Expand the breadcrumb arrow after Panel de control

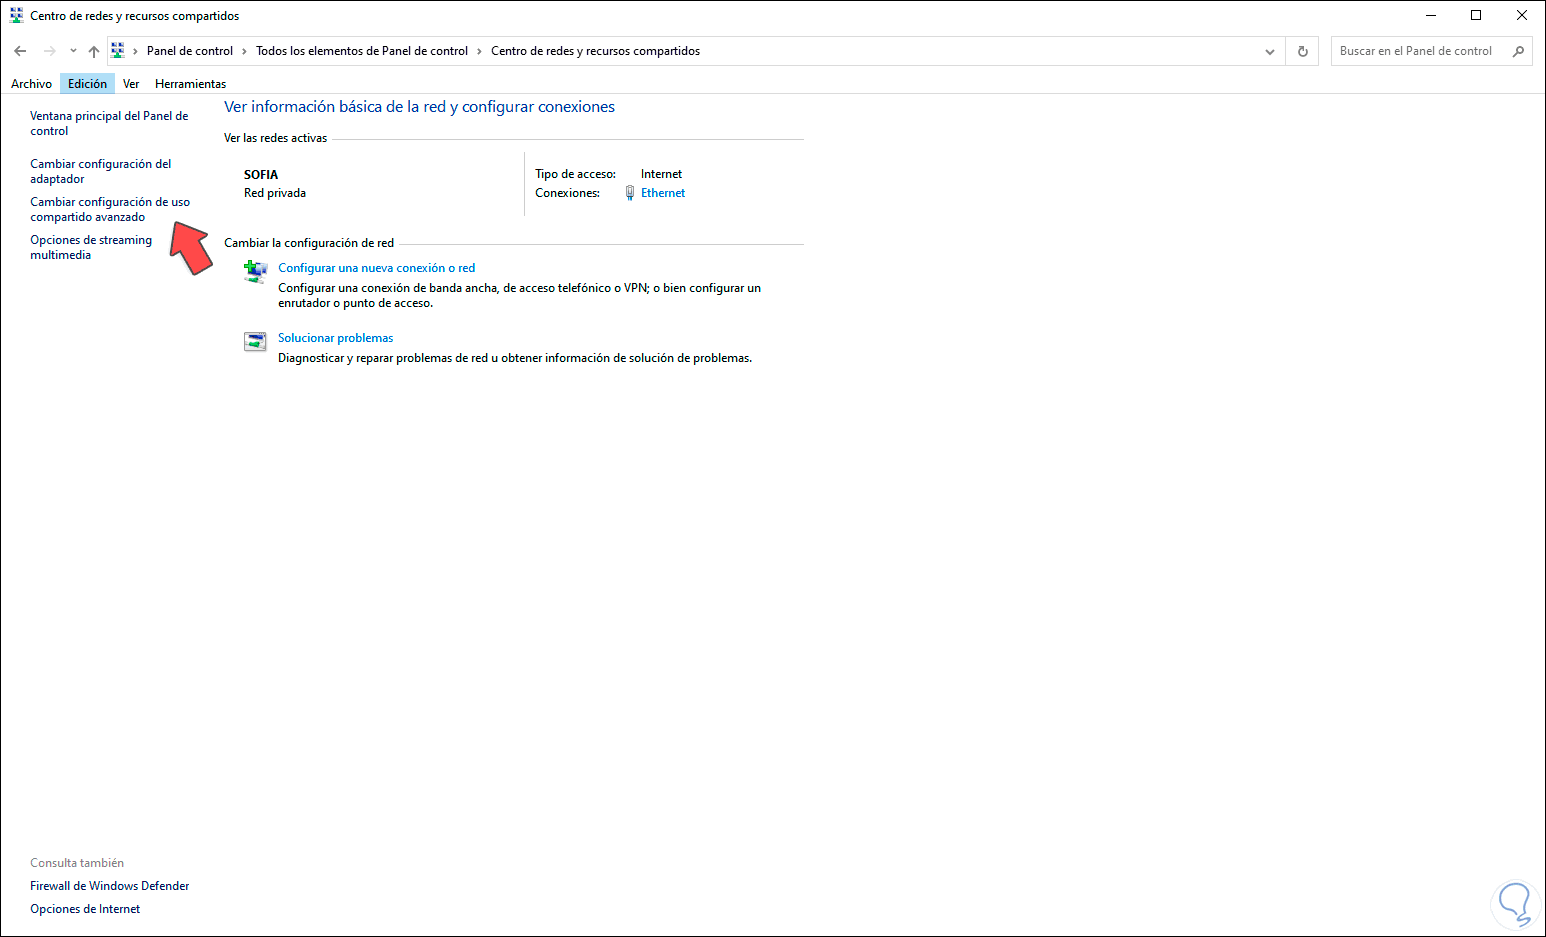point(241,50)
